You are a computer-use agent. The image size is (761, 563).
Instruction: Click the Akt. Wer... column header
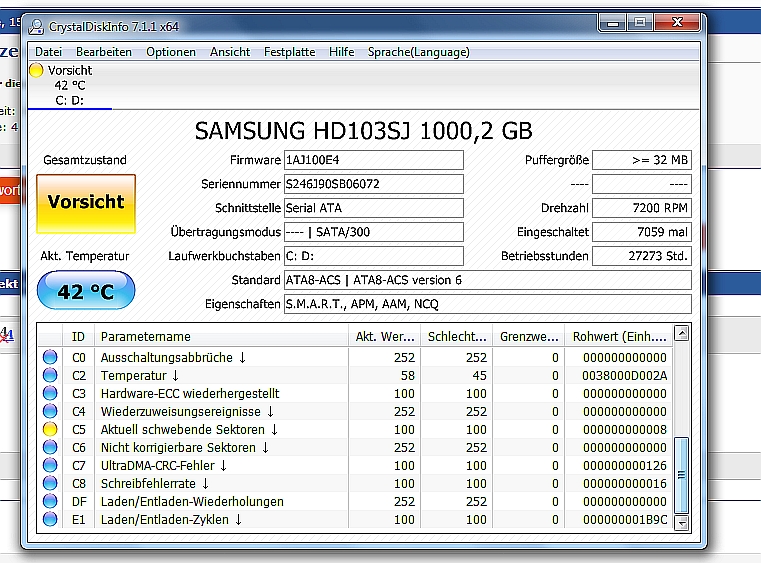pyautogui.click(x=385, y=336)
